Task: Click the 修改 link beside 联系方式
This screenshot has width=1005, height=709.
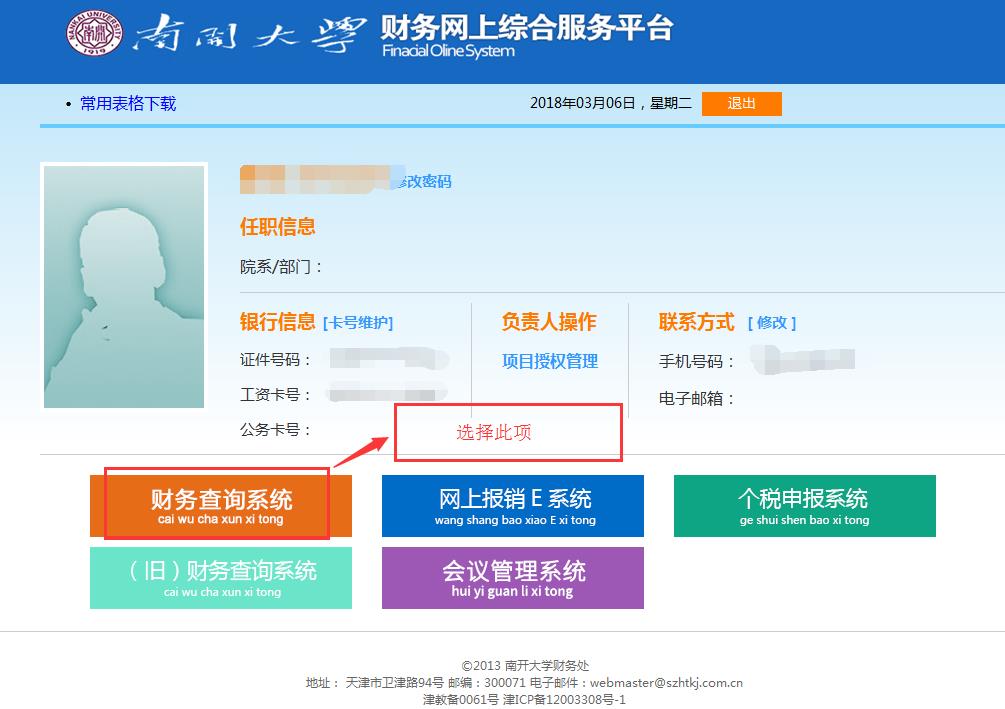Action: coord(772,323)
